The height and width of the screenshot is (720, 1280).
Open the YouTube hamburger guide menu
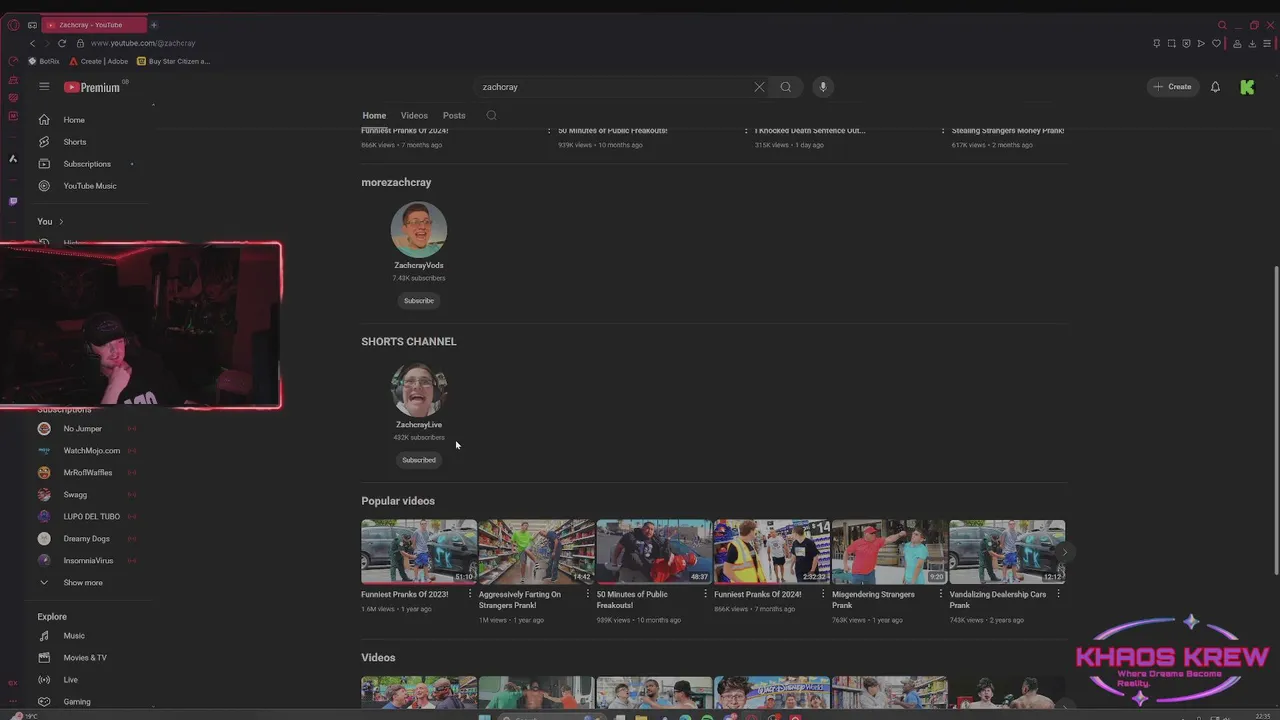(x=44, y=87)
